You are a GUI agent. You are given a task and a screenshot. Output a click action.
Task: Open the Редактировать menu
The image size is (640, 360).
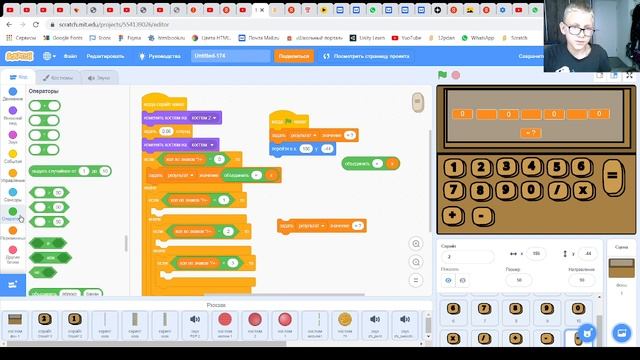tap(105, 56)
